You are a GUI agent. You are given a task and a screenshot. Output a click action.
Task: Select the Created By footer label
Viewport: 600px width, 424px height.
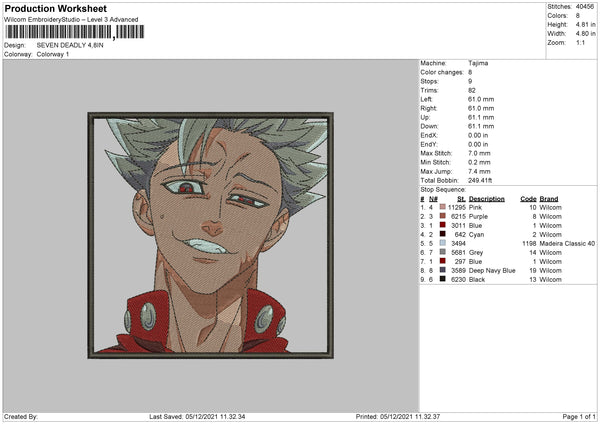click(21, 416)
